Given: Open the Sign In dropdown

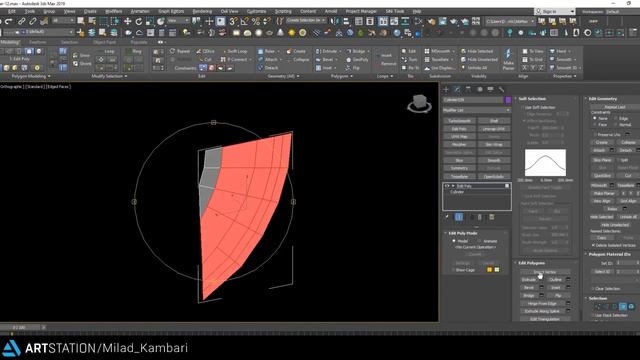Looking at the screenshot, I should 554,11.
